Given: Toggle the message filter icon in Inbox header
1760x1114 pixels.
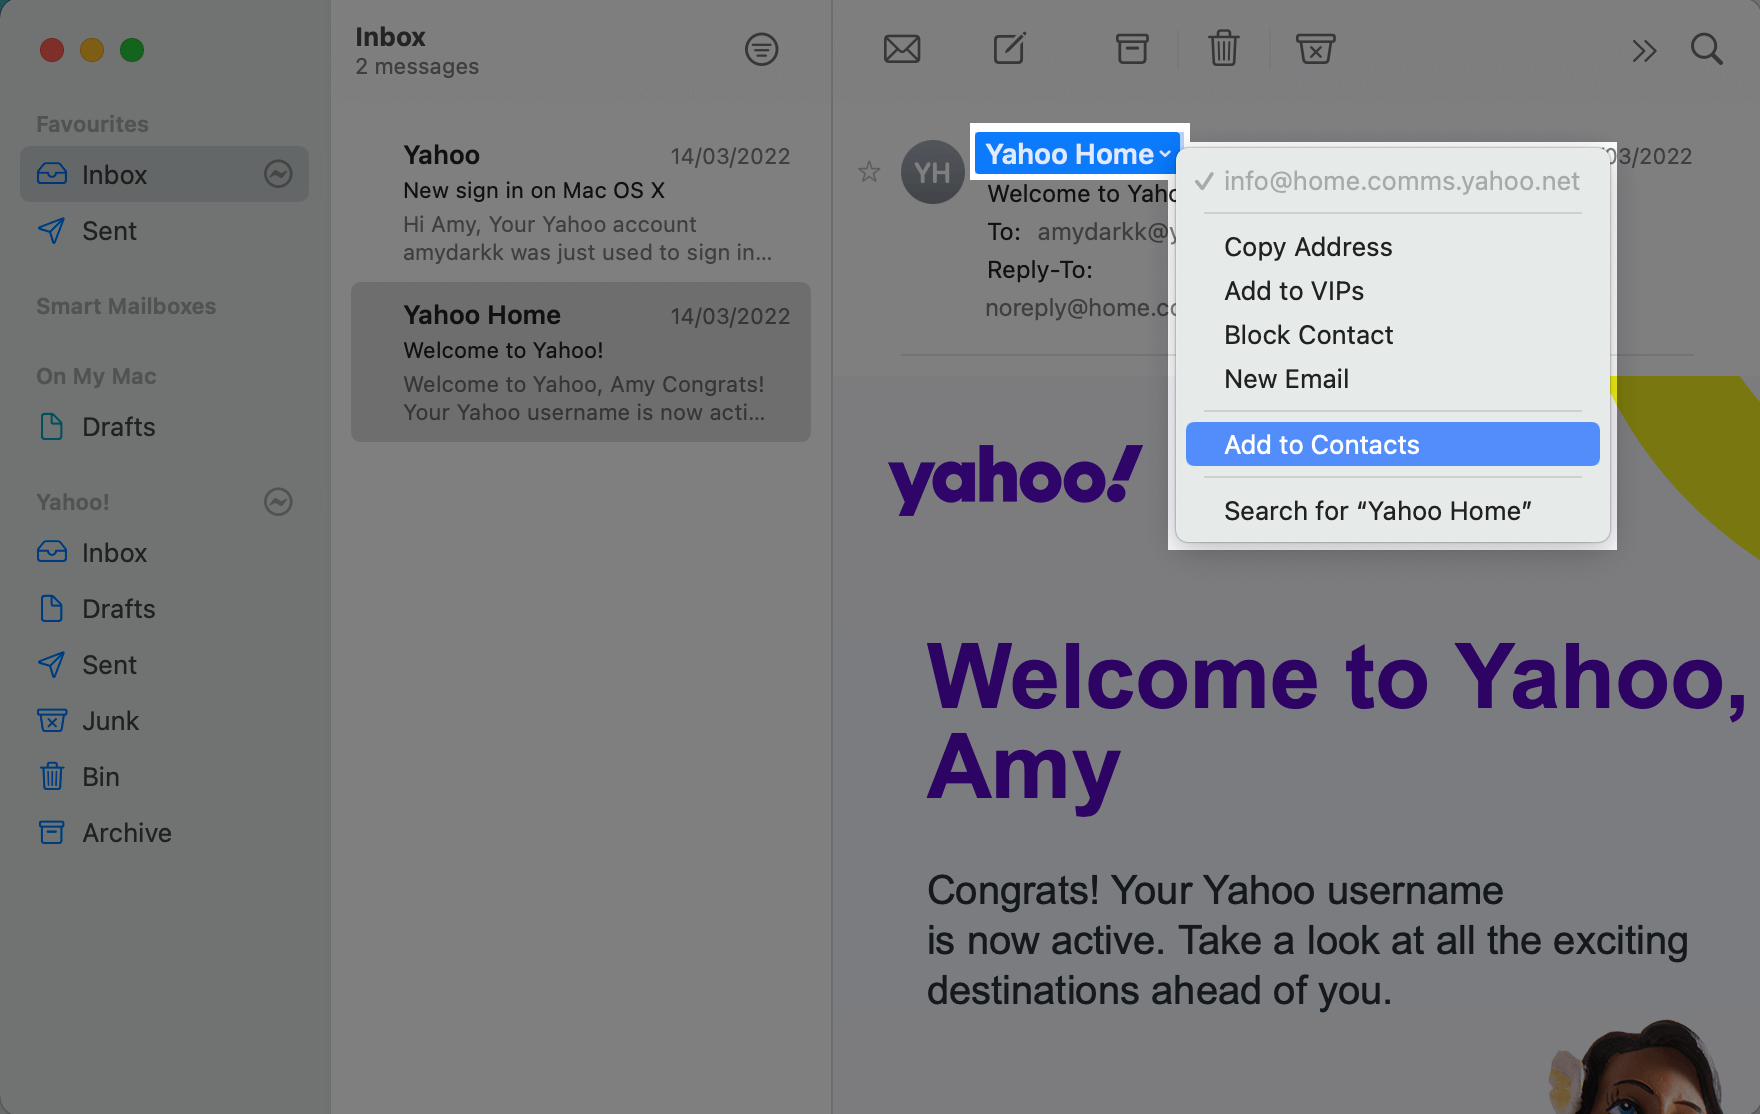Looking at the screenshot, I should (x=761, y=49).
